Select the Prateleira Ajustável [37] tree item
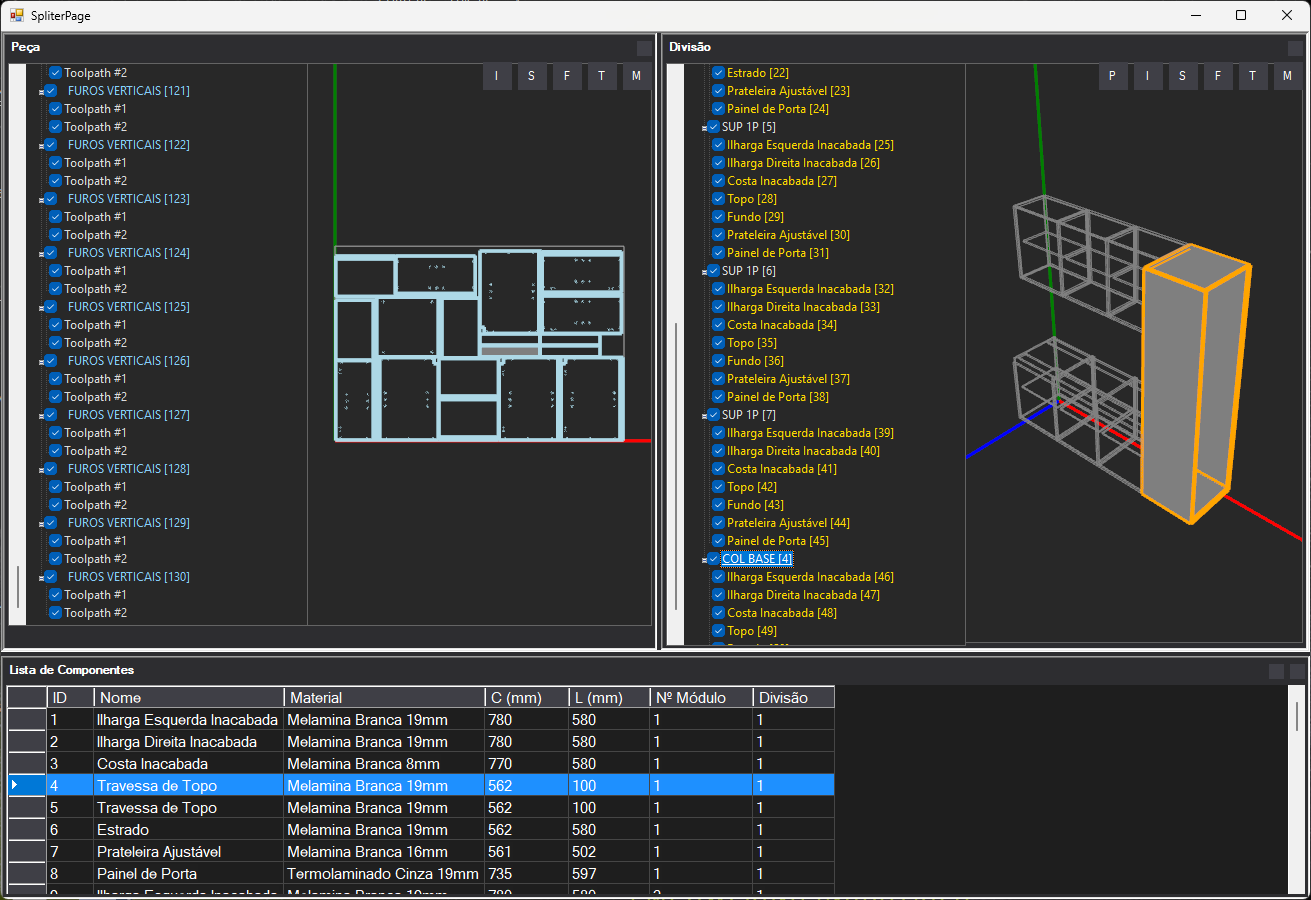 coord(788,379)
